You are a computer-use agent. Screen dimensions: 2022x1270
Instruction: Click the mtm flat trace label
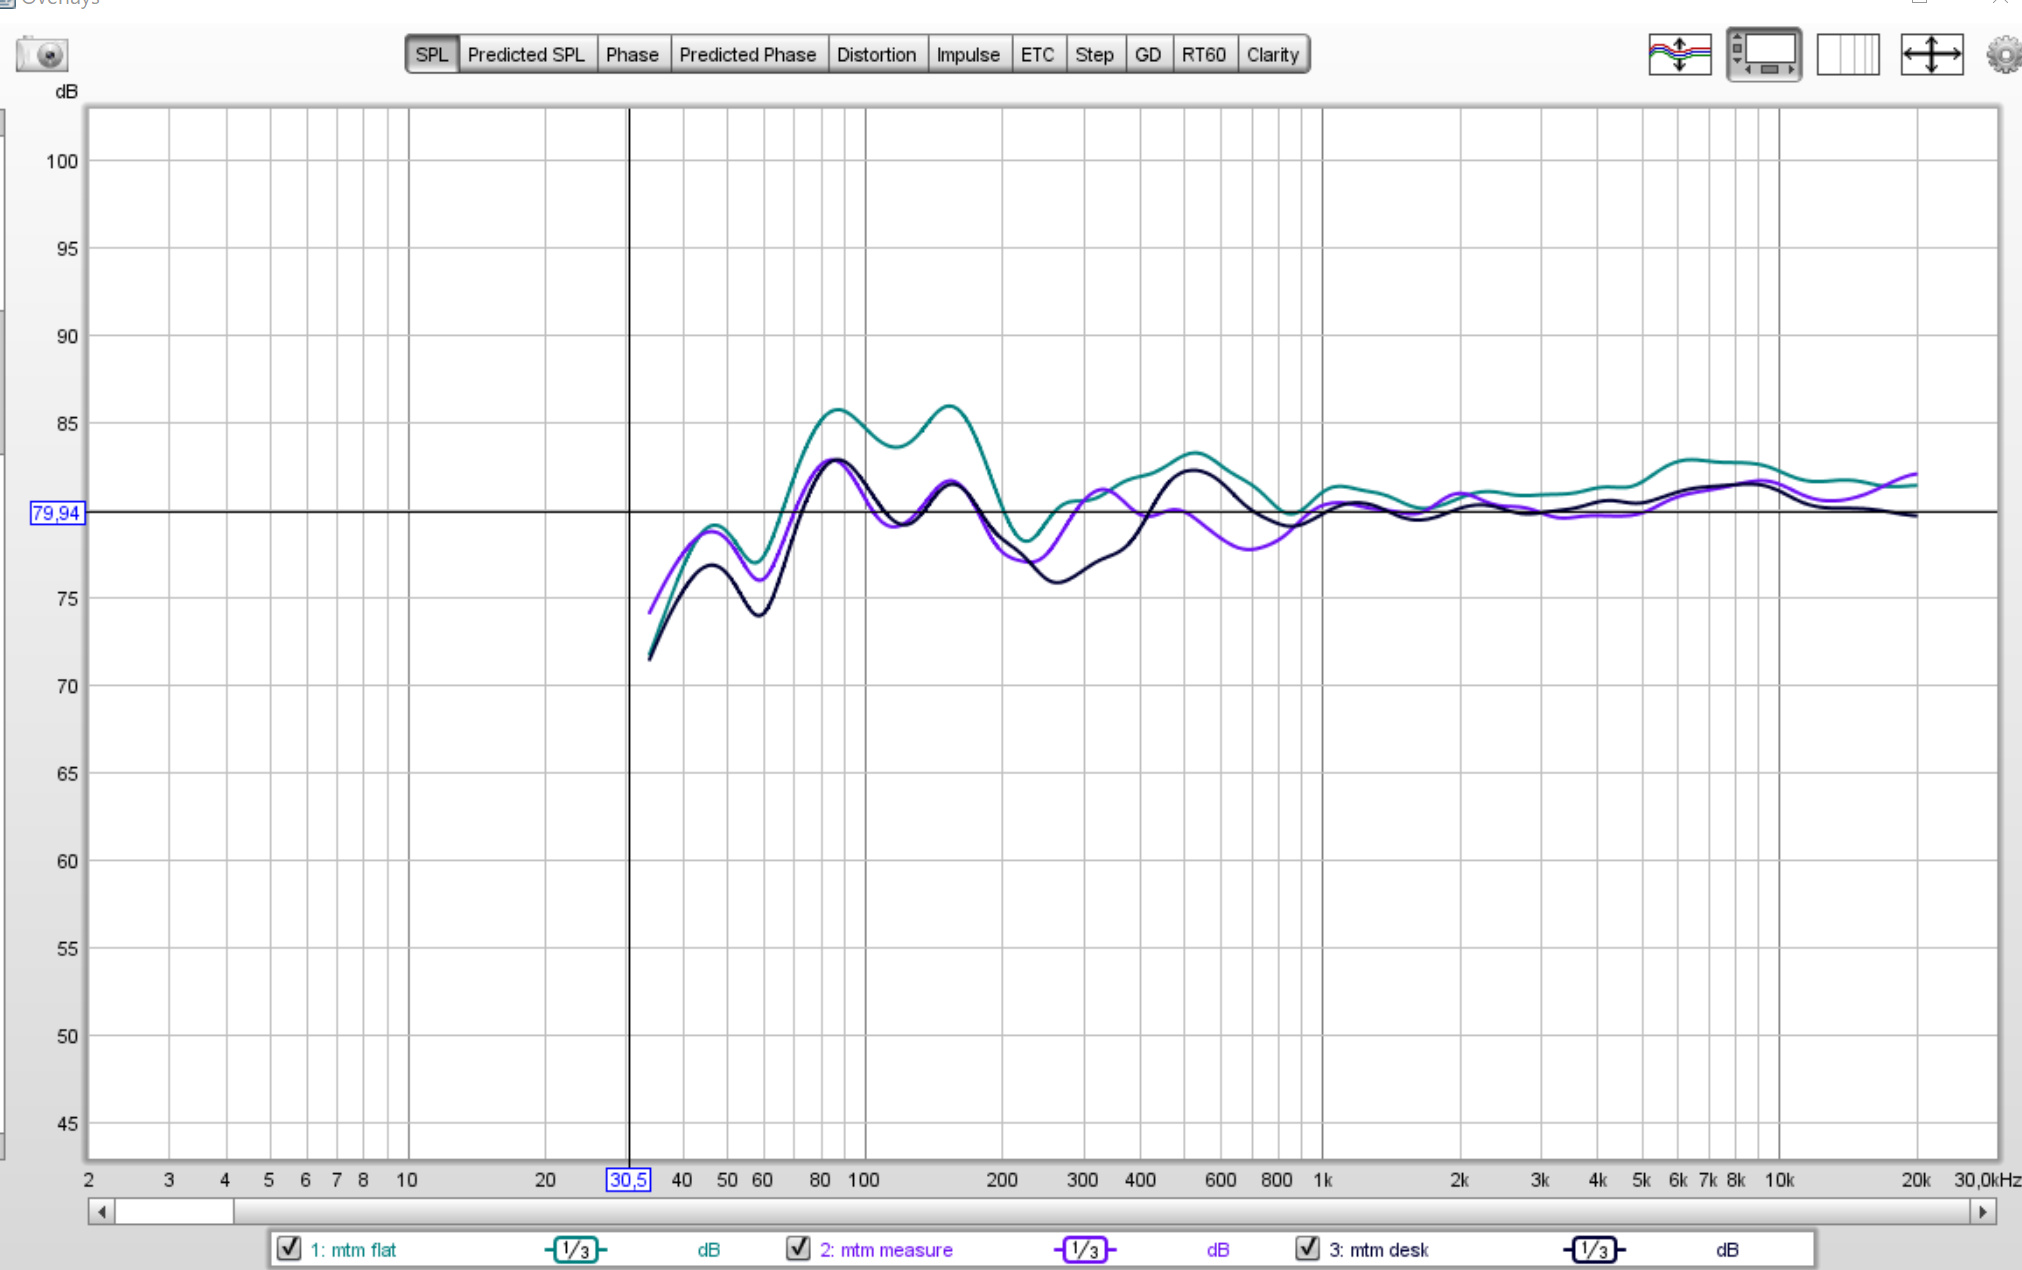coord(353,1250)
